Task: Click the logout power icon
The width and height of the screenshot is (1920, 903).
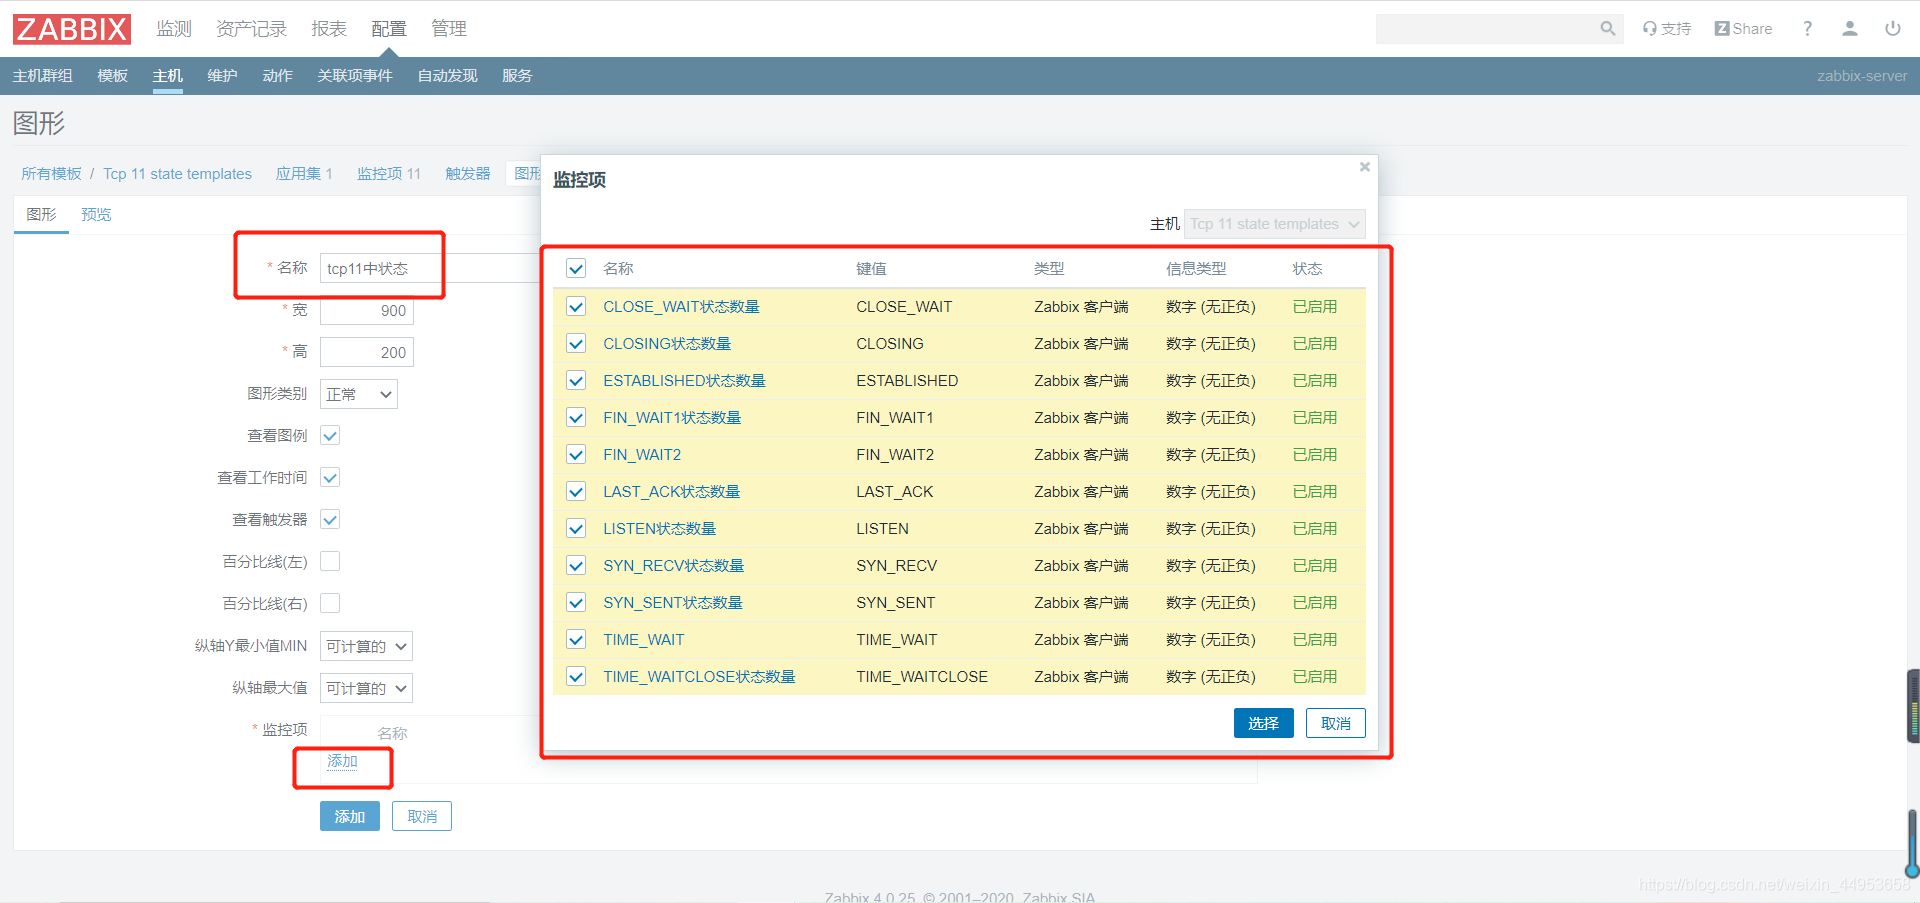Action: coord(1893,29)
